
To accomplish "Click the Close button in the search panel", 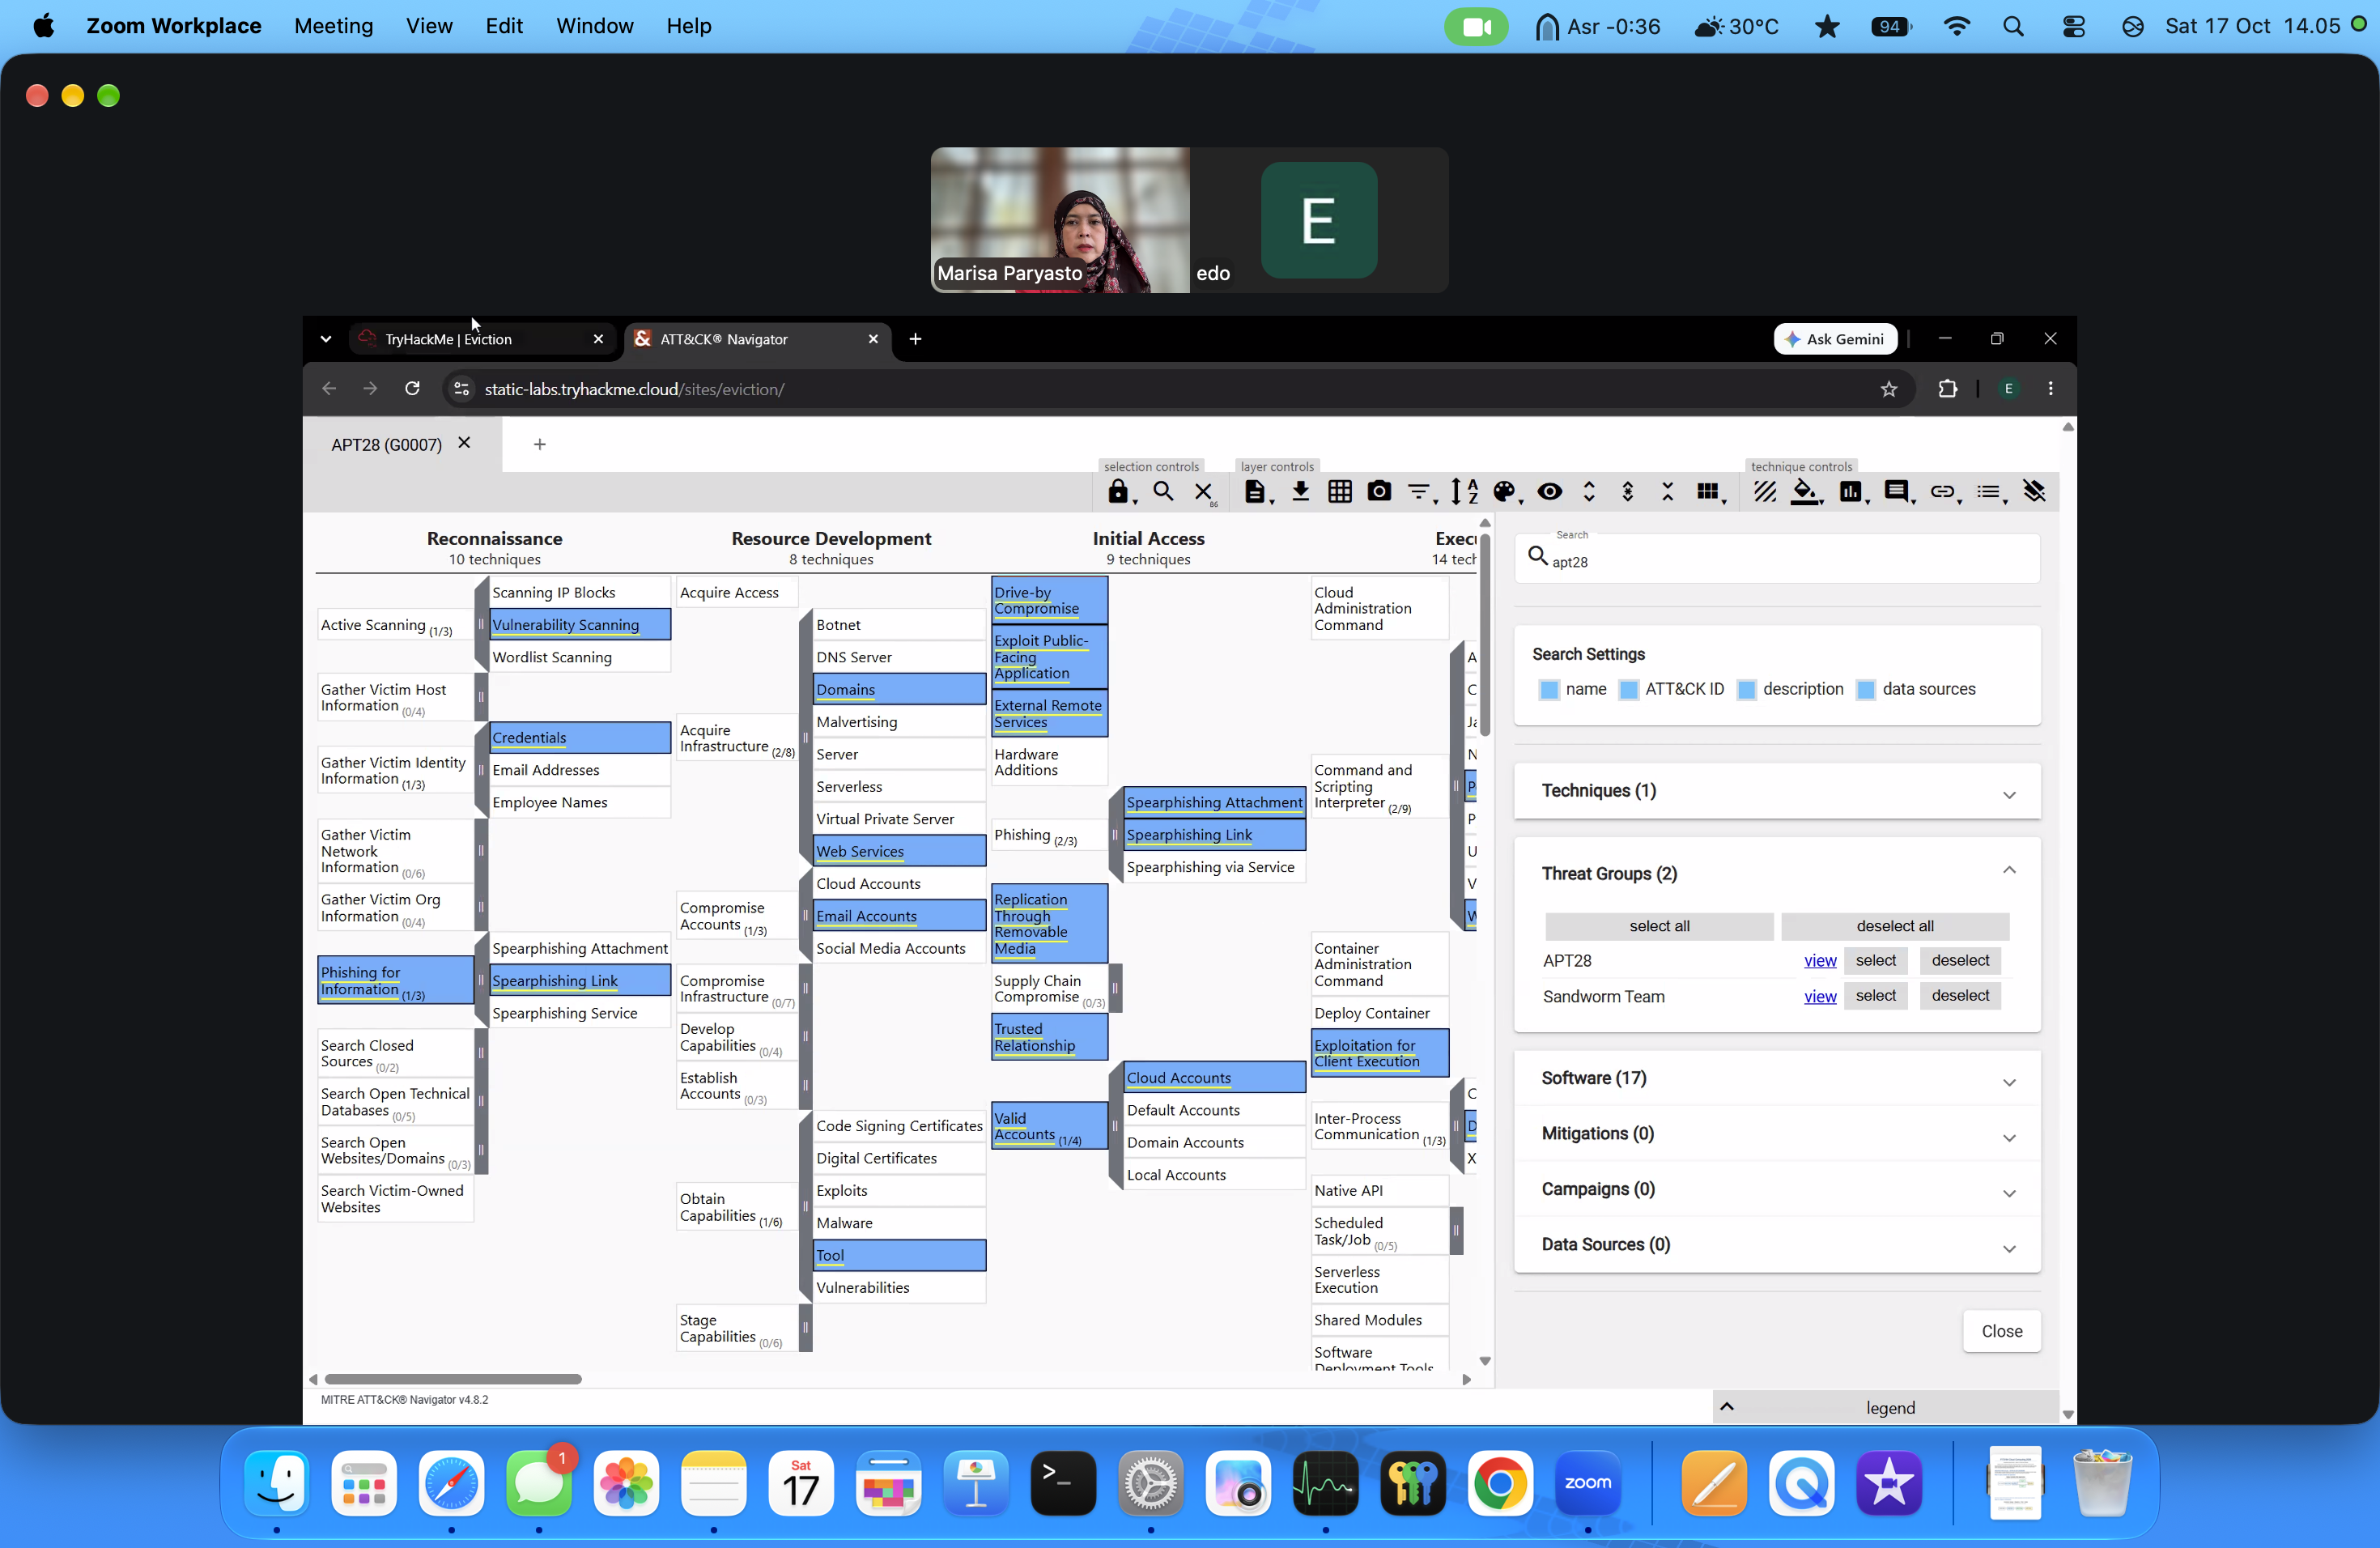I will tap(2002, 1331).
